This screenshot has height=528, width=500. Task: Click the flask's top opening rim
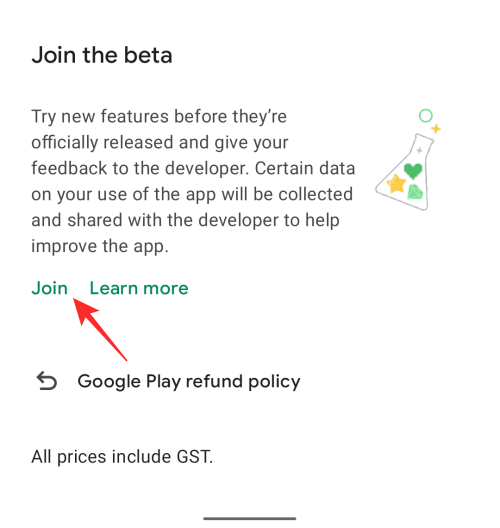(x=424, y=138)
